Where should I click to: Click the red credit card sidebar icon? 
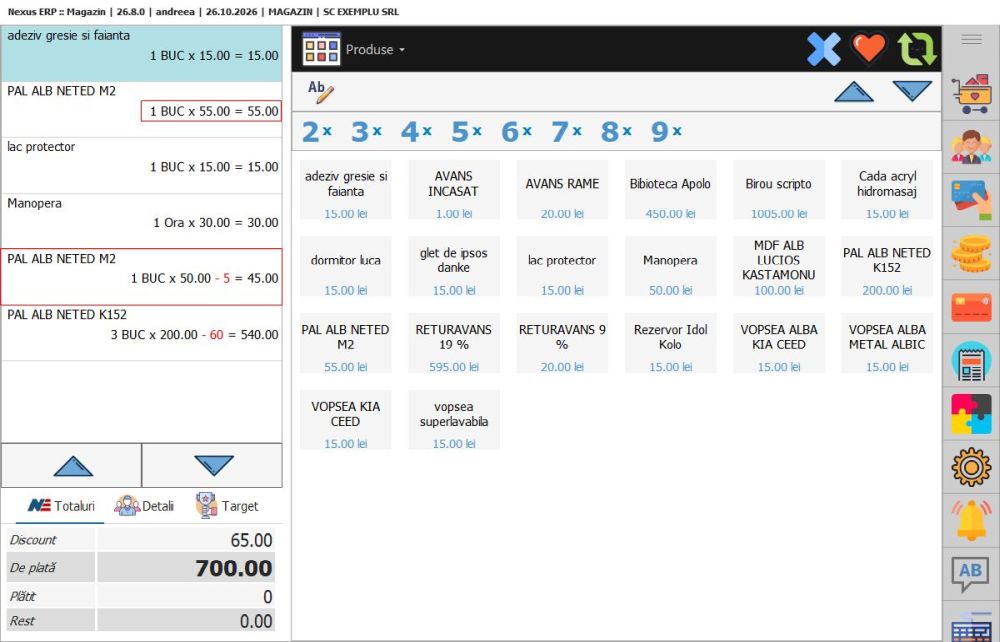pos(971,307)
